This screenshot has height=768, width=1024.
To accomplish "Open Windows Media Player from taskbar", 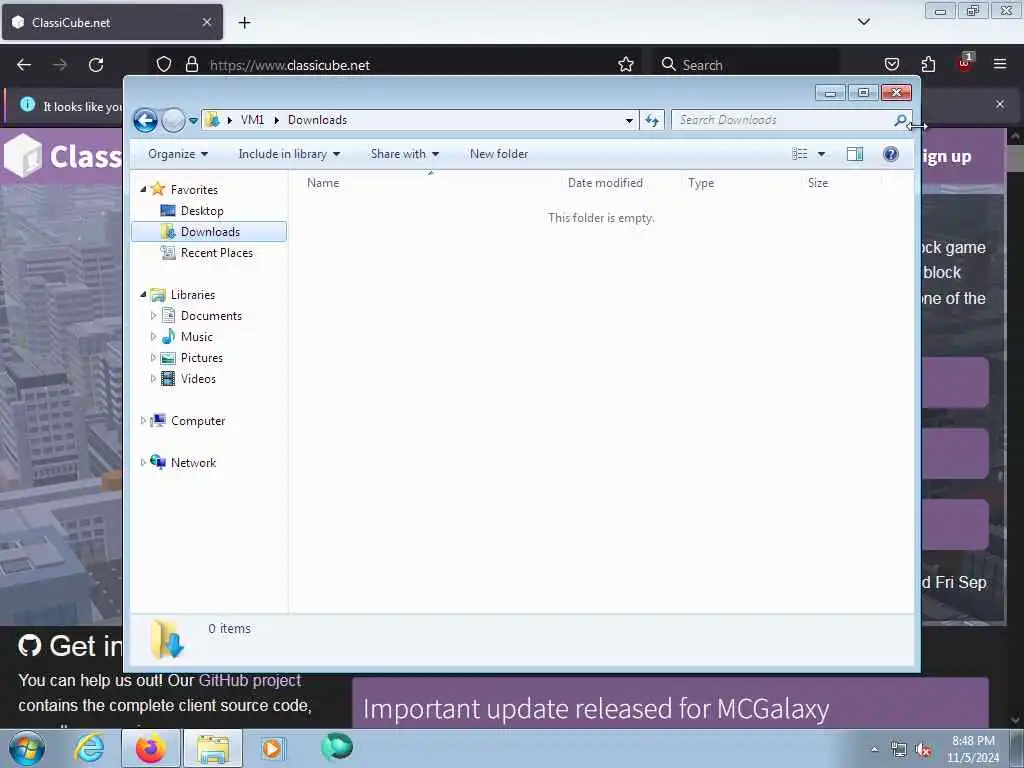I will tap(273, 748).
